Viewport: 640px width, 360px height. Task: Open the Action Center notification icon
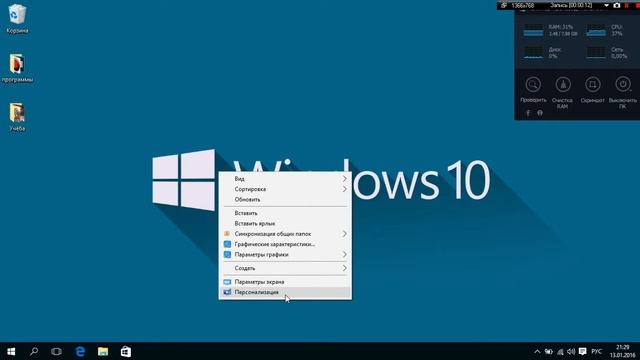[582, 351]
